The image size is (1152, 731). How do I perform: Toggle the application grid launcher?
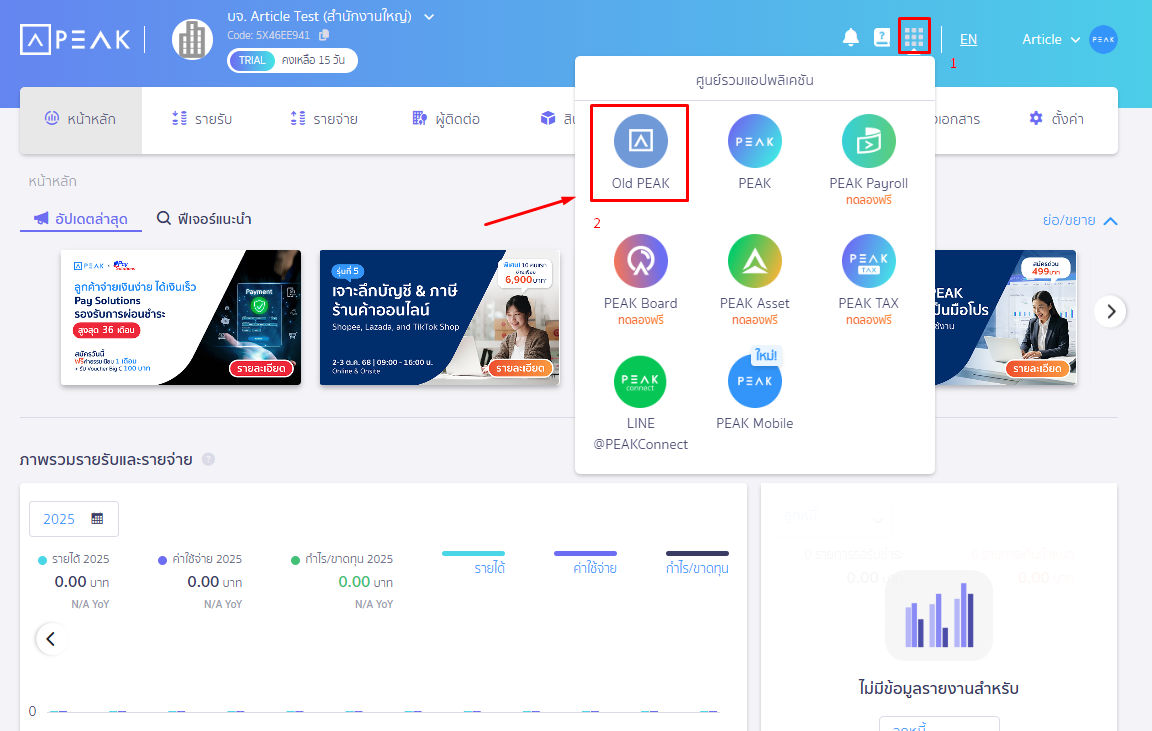coord(914,38)
